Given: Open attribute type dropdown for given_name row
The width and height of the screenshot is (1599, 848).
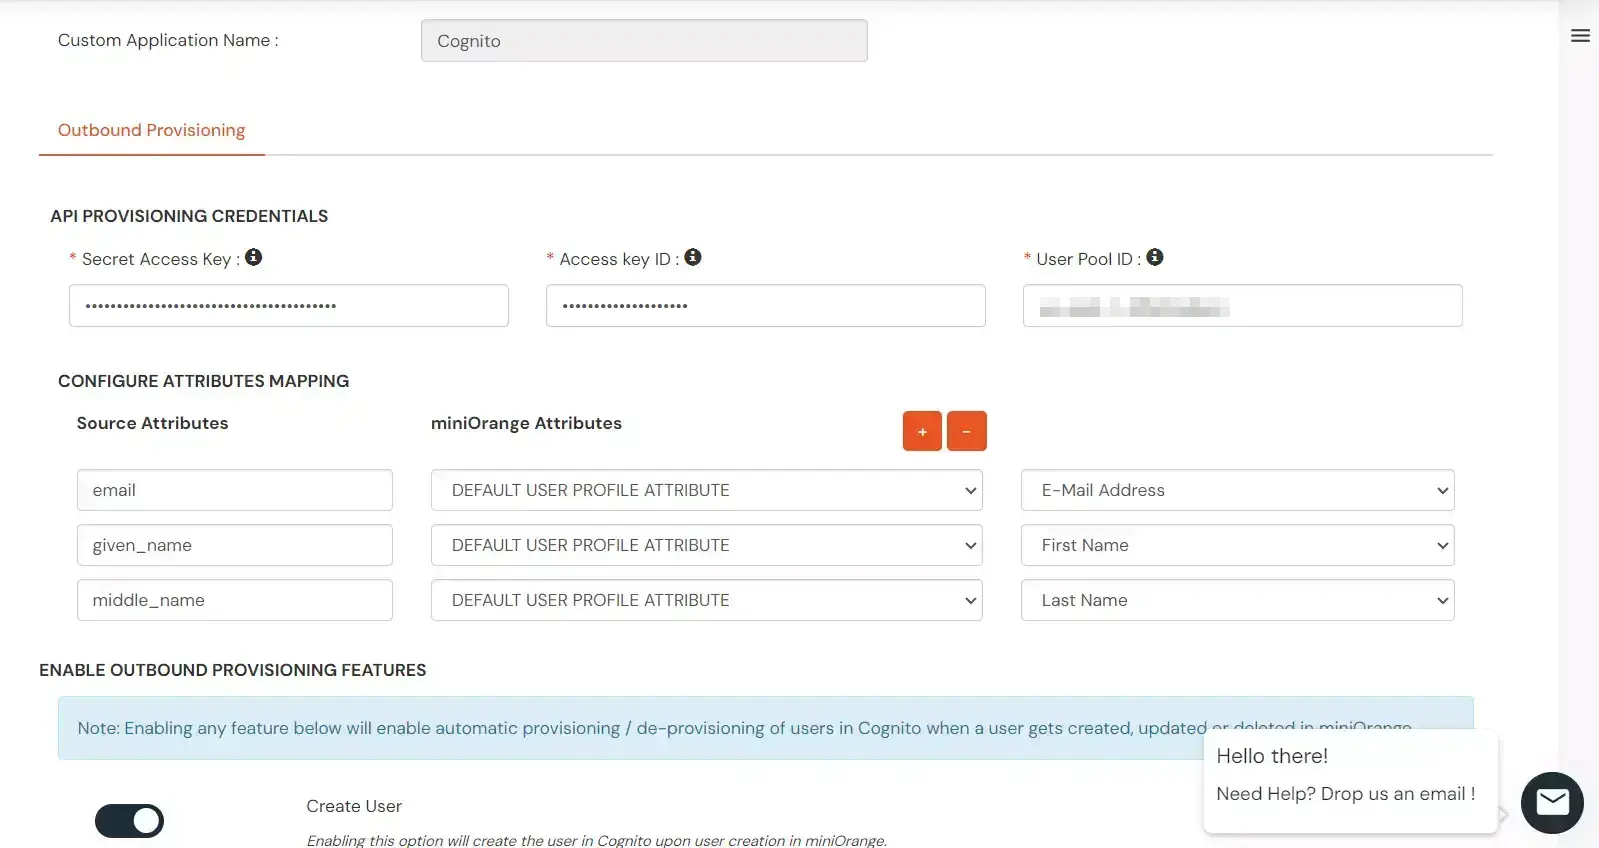Looking at the screenshot, I should click(x=707, y=545).
